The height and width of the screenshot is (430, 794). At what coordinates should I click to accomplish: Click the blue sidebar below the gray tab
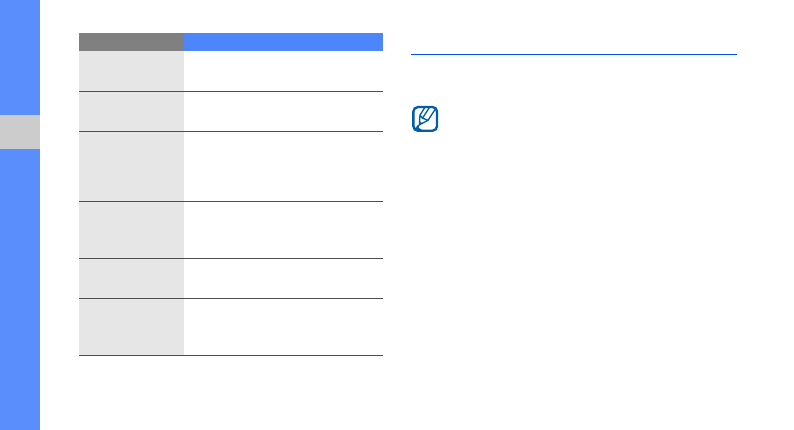[x=20, y=290]
